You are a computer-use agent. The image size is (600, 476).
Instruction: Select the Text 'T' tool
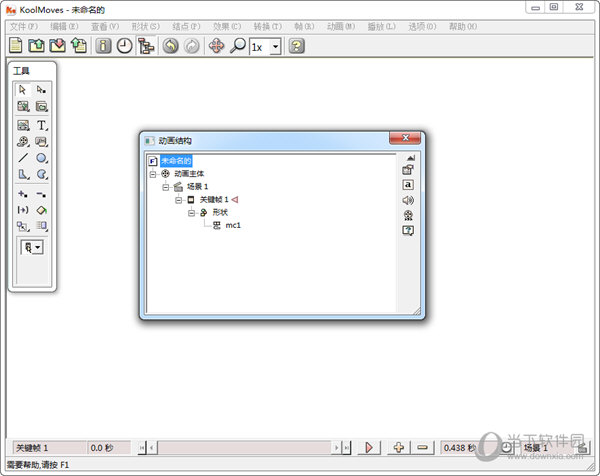click(x=41, y=125)
